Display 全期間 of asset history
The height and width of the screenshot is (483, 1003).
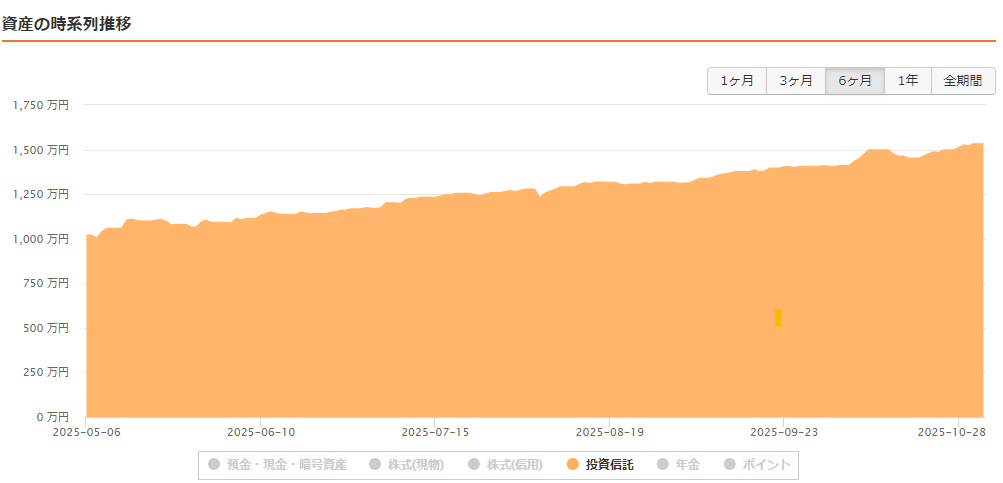(963, 81)
